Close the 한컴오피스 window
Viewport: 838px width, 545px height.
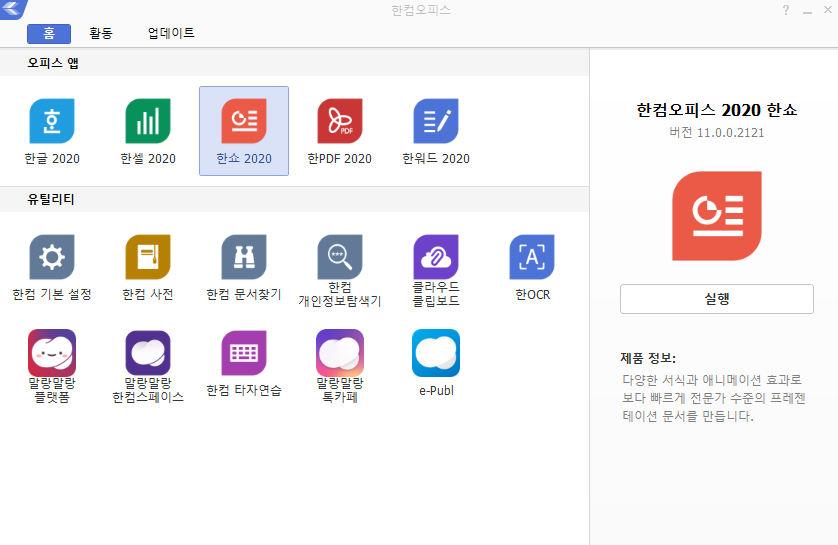point(828,10)
